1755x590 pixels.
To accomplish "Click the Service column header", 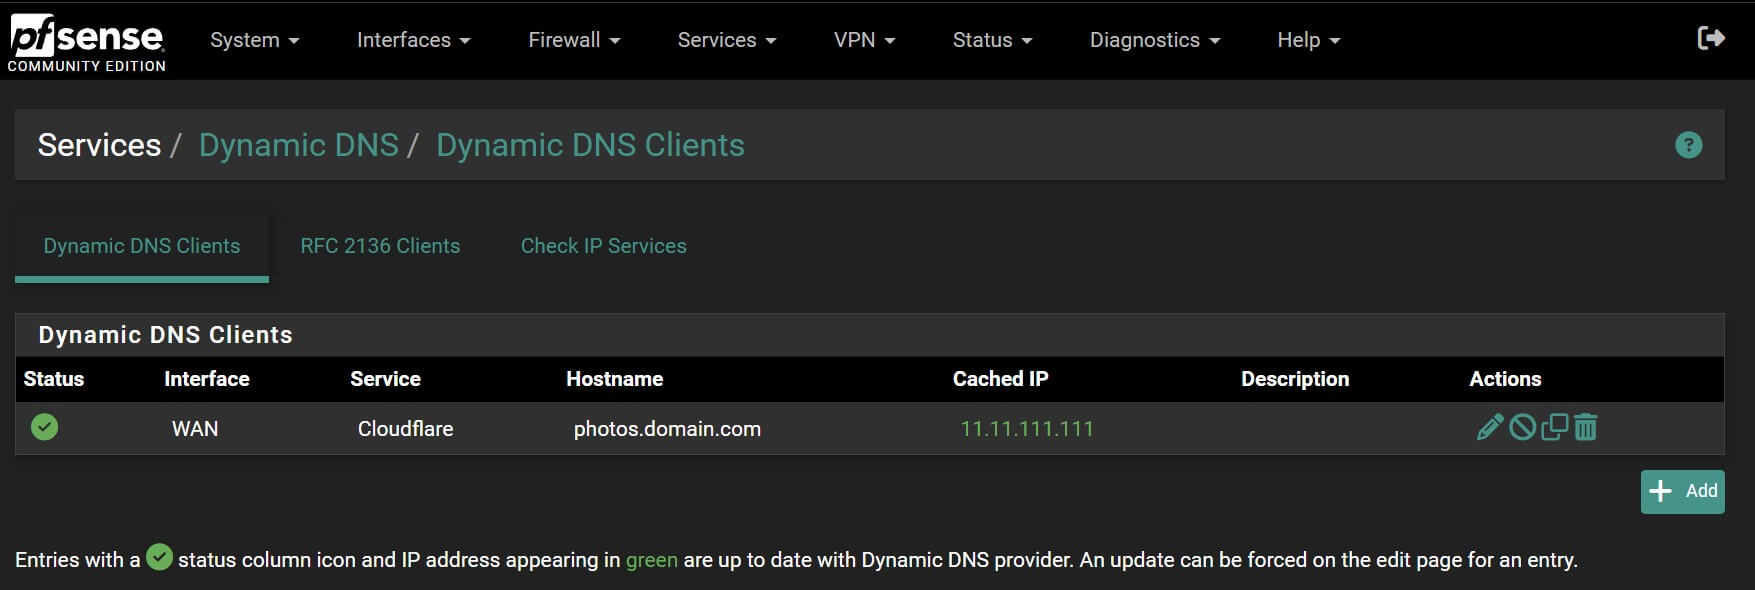I will [385, 379].
